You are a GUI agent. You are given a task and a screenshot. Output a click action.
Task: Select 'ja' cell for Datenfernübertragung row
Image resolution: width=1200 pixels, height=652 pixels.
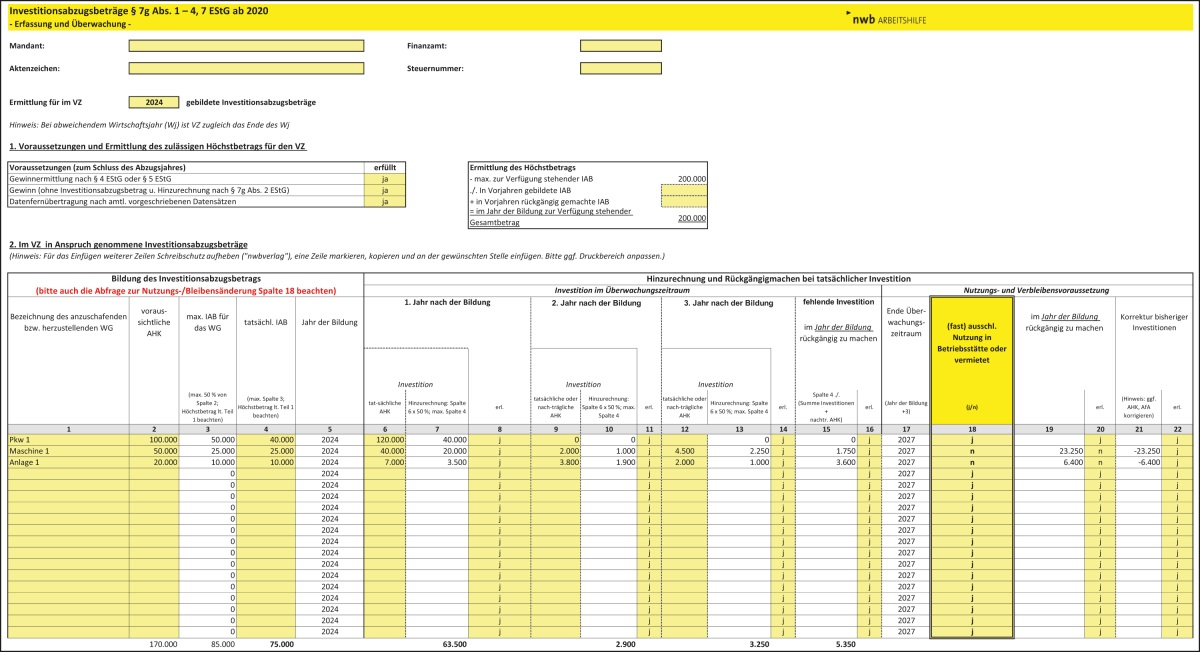(x=384, y=201)
